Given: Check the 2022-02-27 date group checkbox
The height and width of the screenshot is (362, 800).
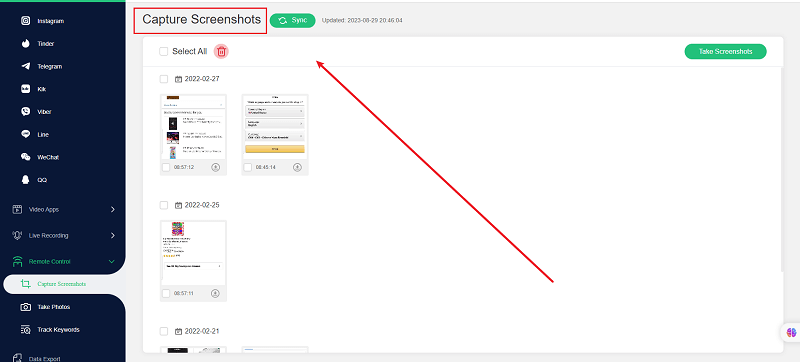Looking at the screenshot, I should coord(164,79).
